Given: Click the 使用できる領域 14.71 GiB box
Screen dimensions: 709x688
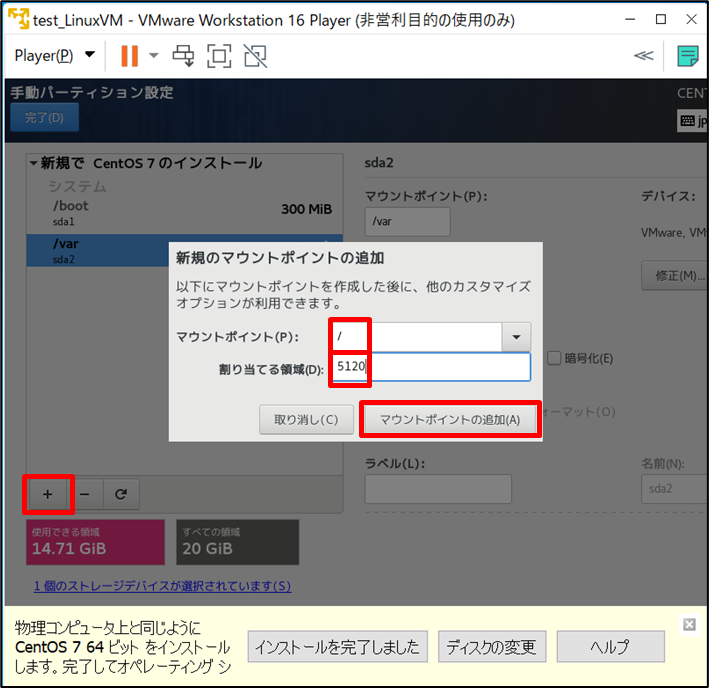Looking at the screenshot, I should (95, 542).
